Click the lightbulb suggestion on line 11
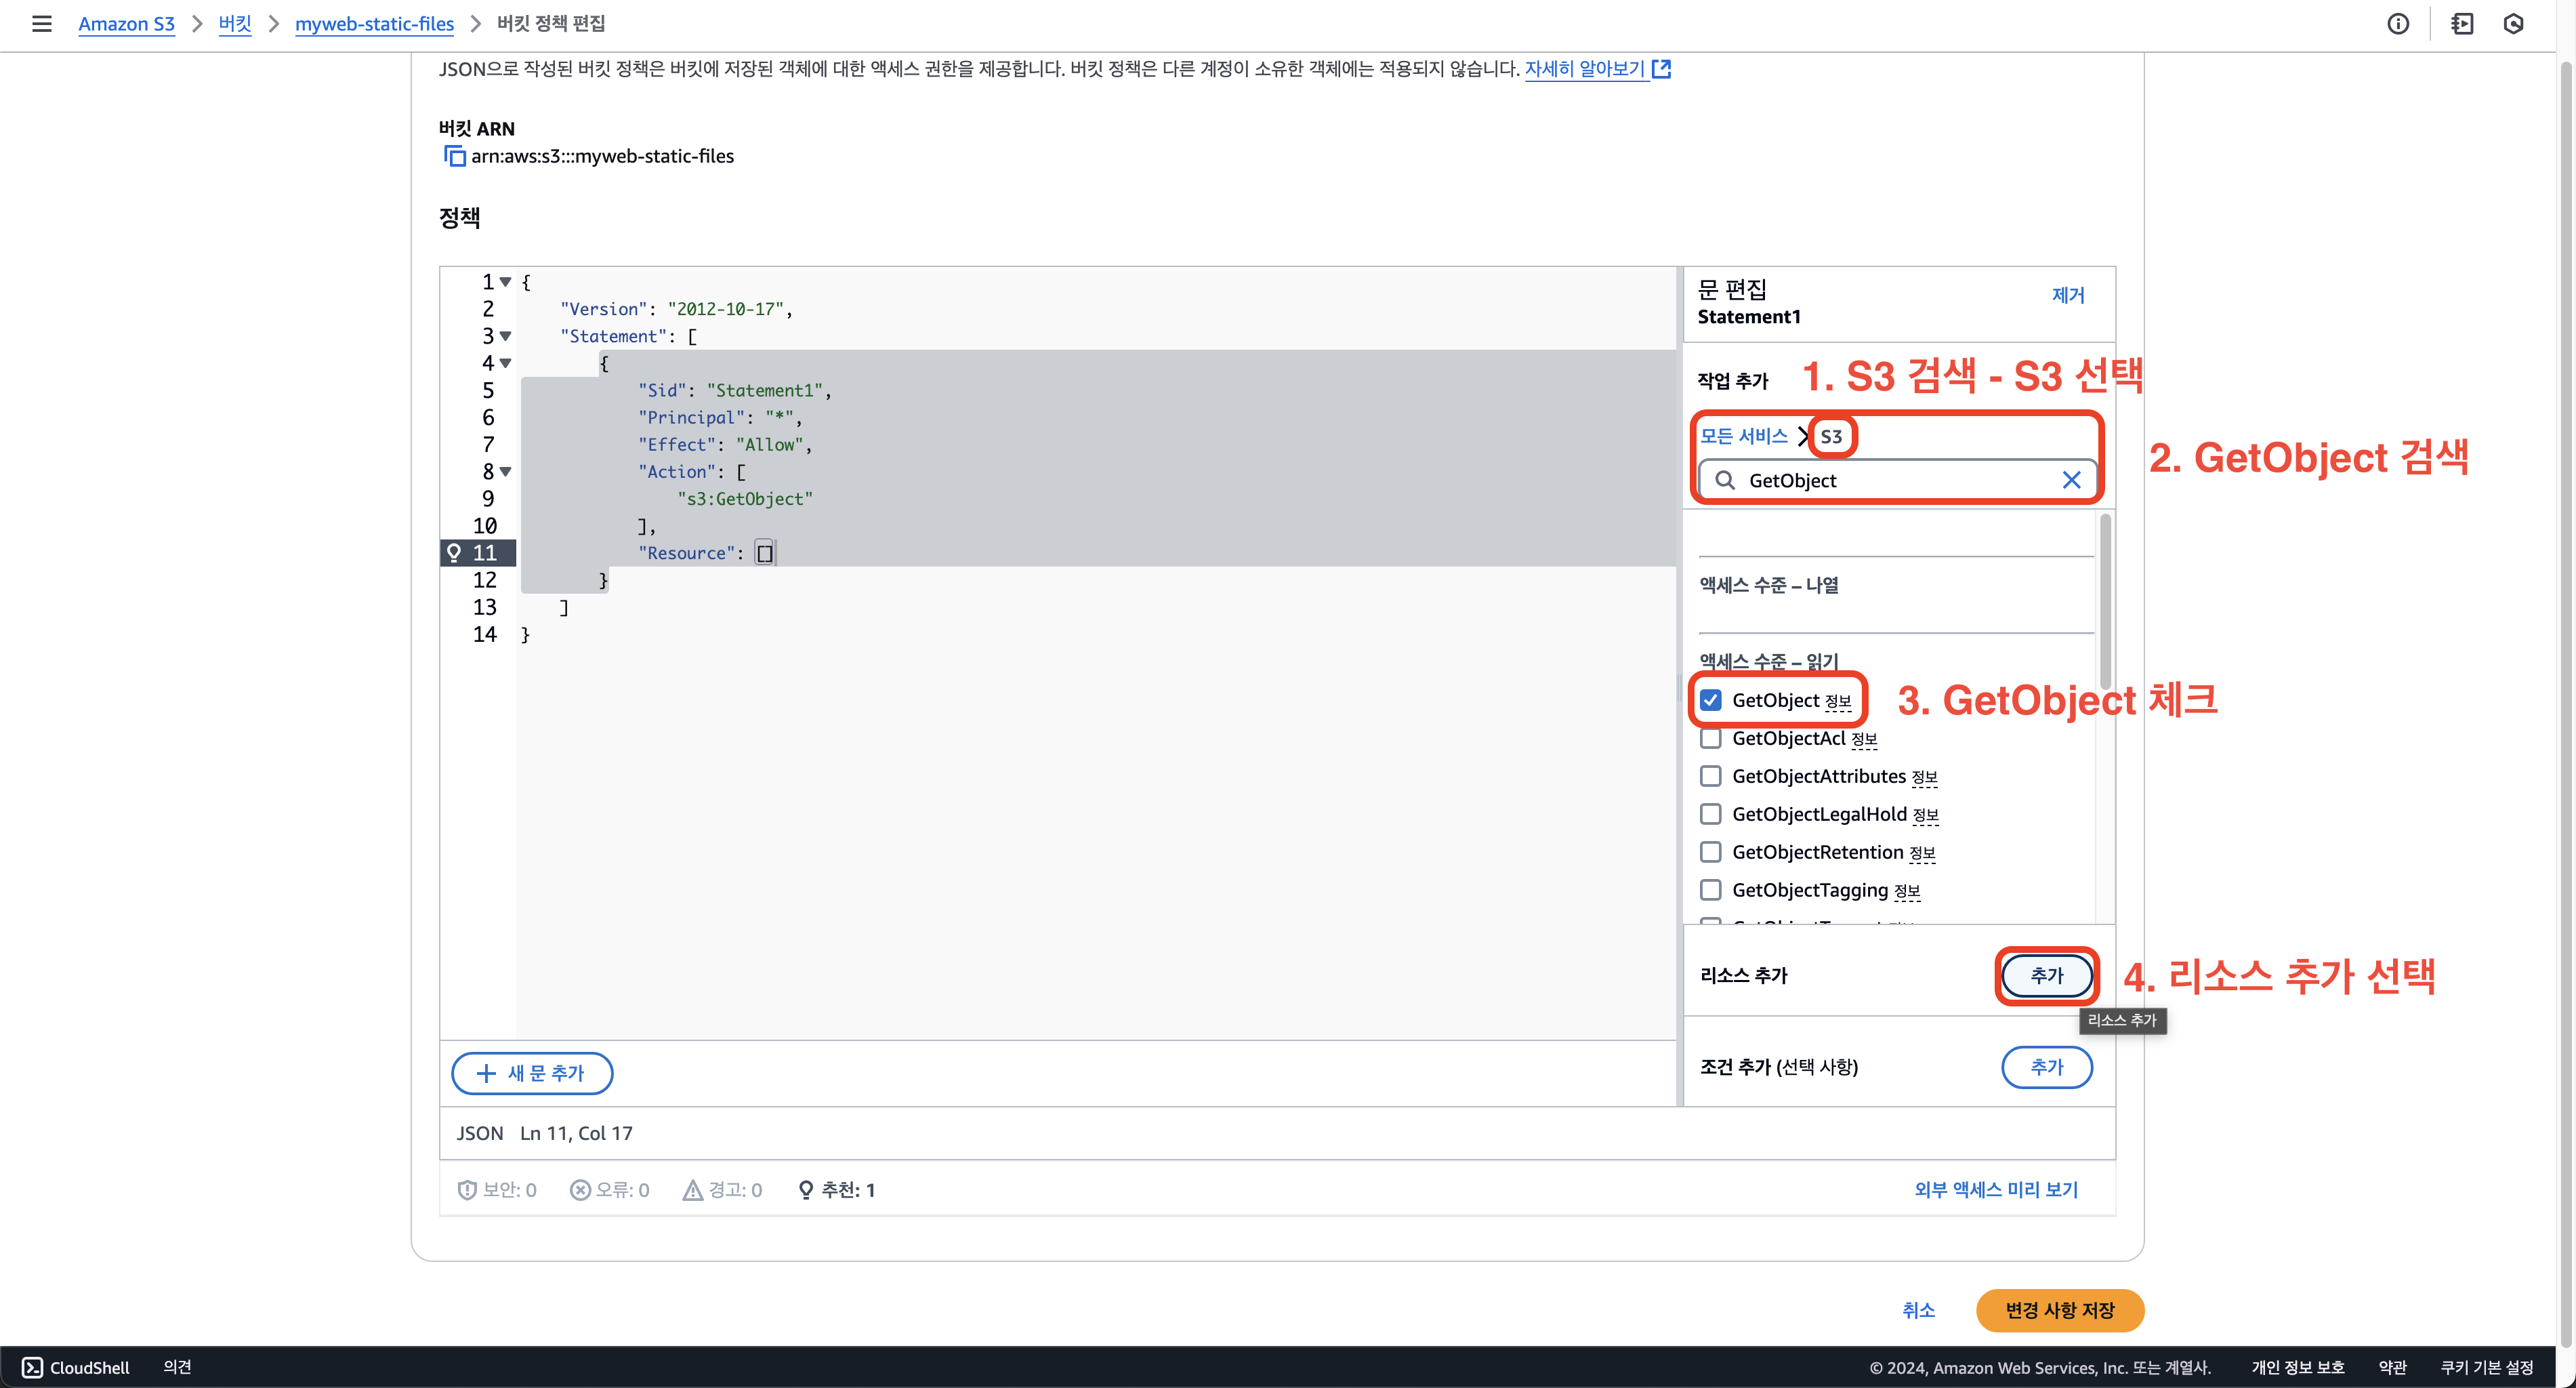The height and width of the screenshot is (1388, 2576). (454, 552)
